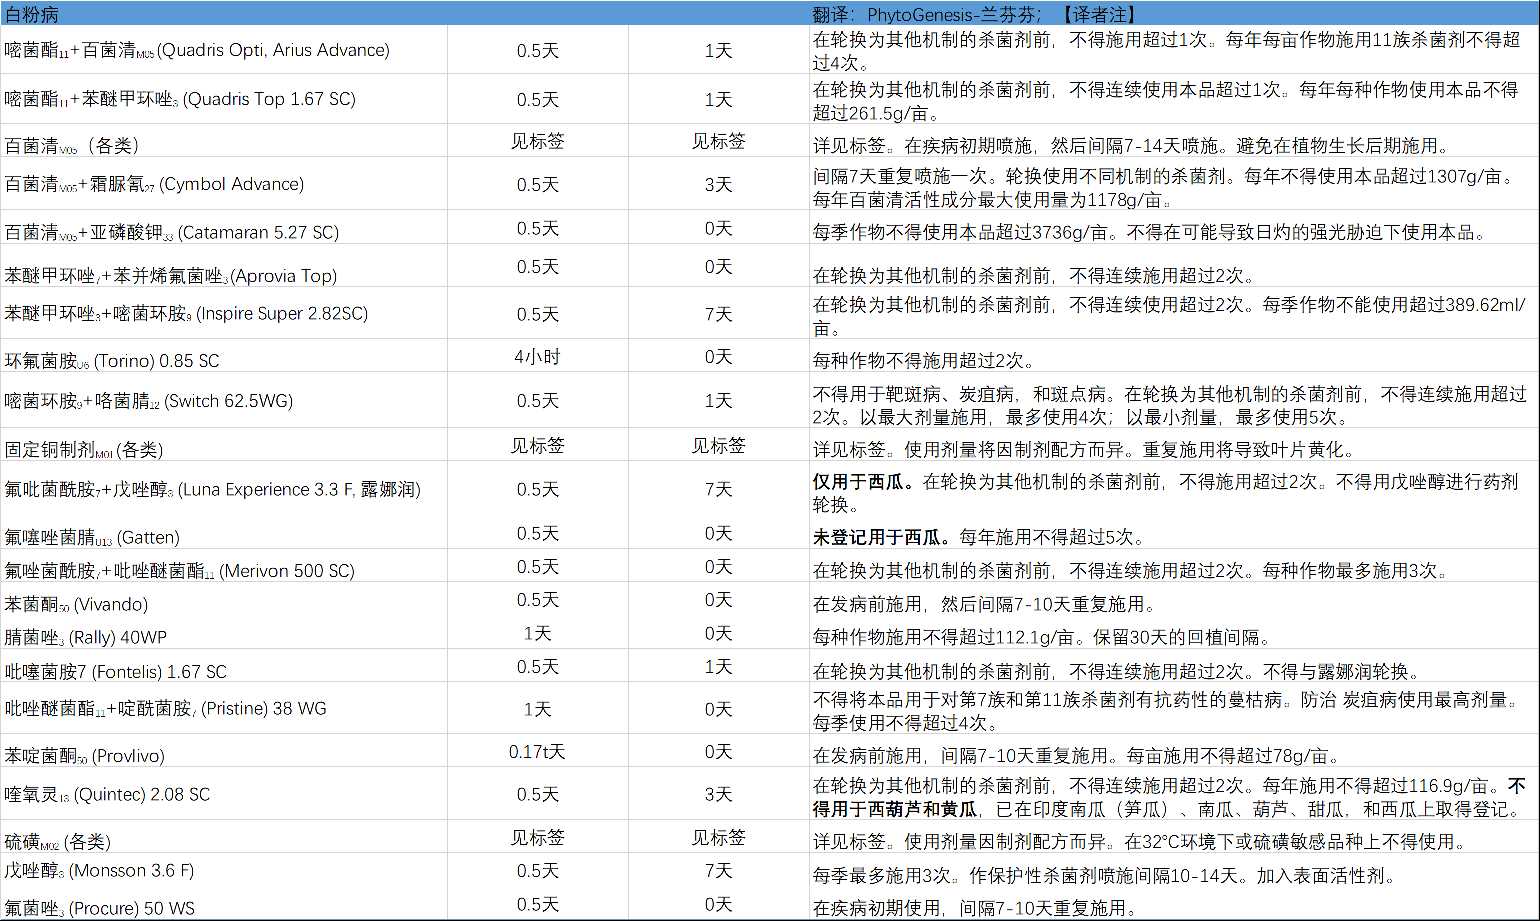The height and width of the screenshot is (921, 1540).
Task: Click the Monsson 3.6 F product cell
Action: tap(224, 871)
